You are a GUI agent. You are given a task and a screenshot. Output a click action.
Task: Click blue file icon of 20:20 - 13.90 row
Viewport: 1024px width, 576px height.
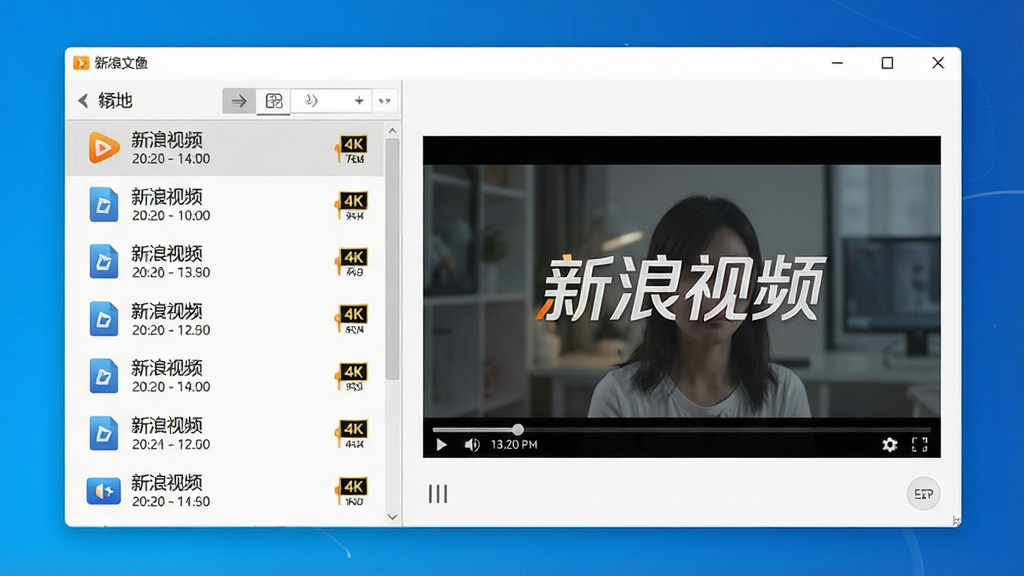tap(104, 262)
